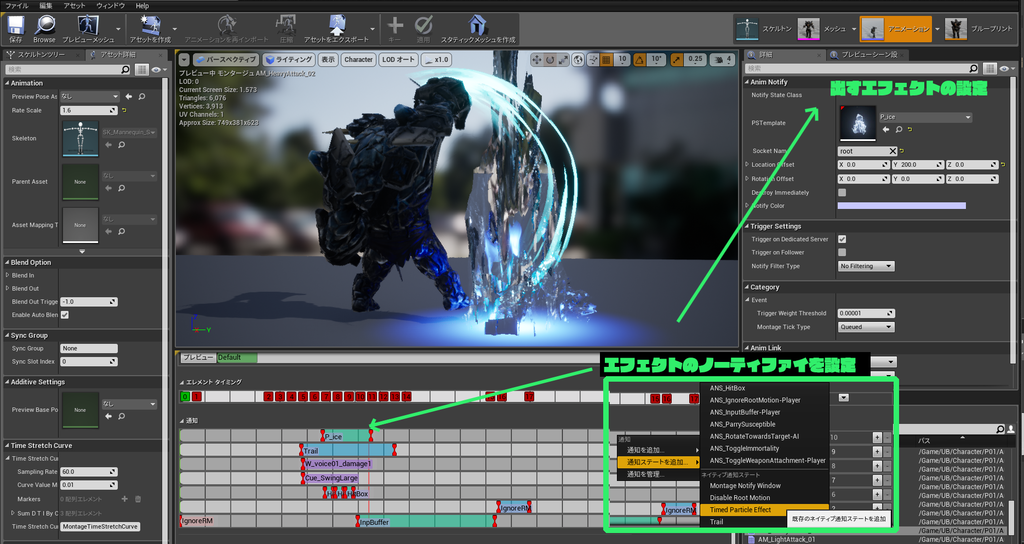The image size is (1024, 544).
Task: Open right Details panel eye view options
Action: [1006, 68]
